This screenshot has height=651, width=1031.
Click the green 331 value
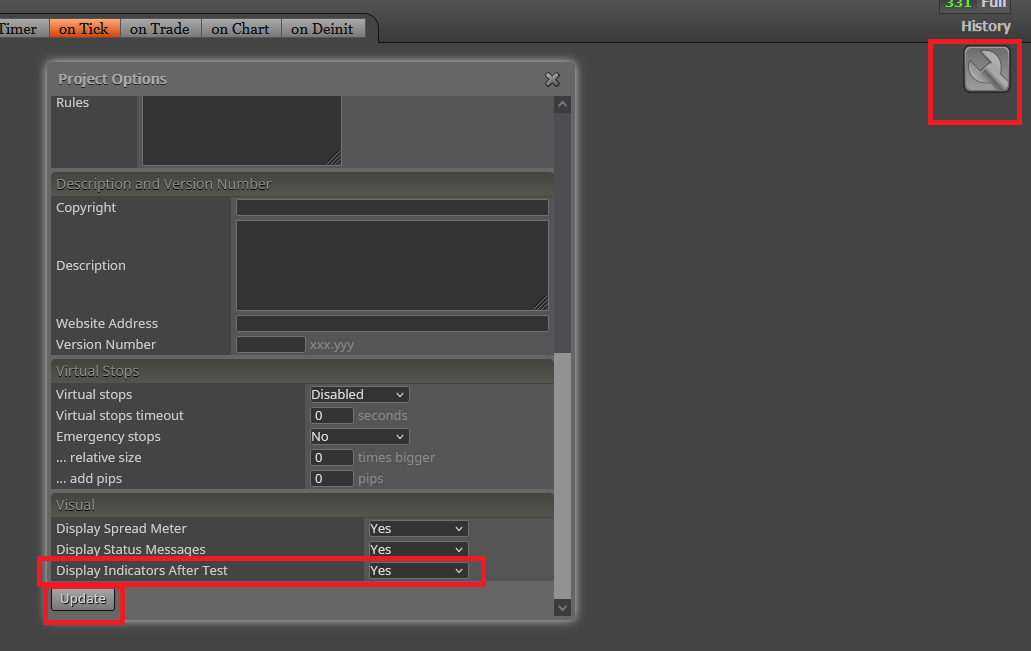pyautogui.click(x=958, y=4)
